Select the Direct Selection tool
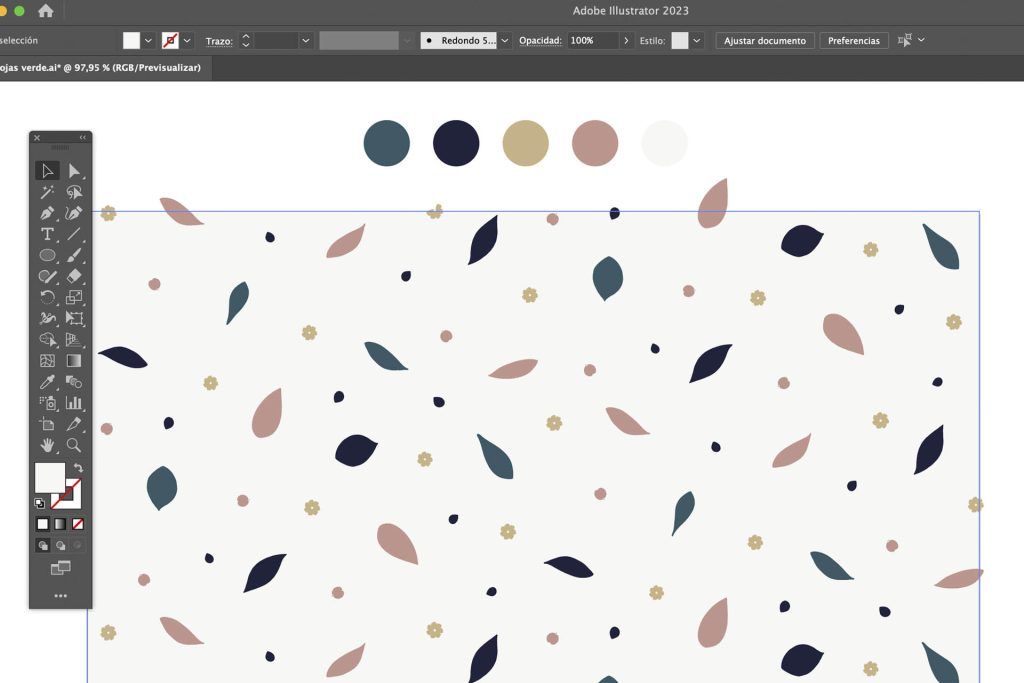This screenshot has width=1024, height=683. (x=74, y=171)
